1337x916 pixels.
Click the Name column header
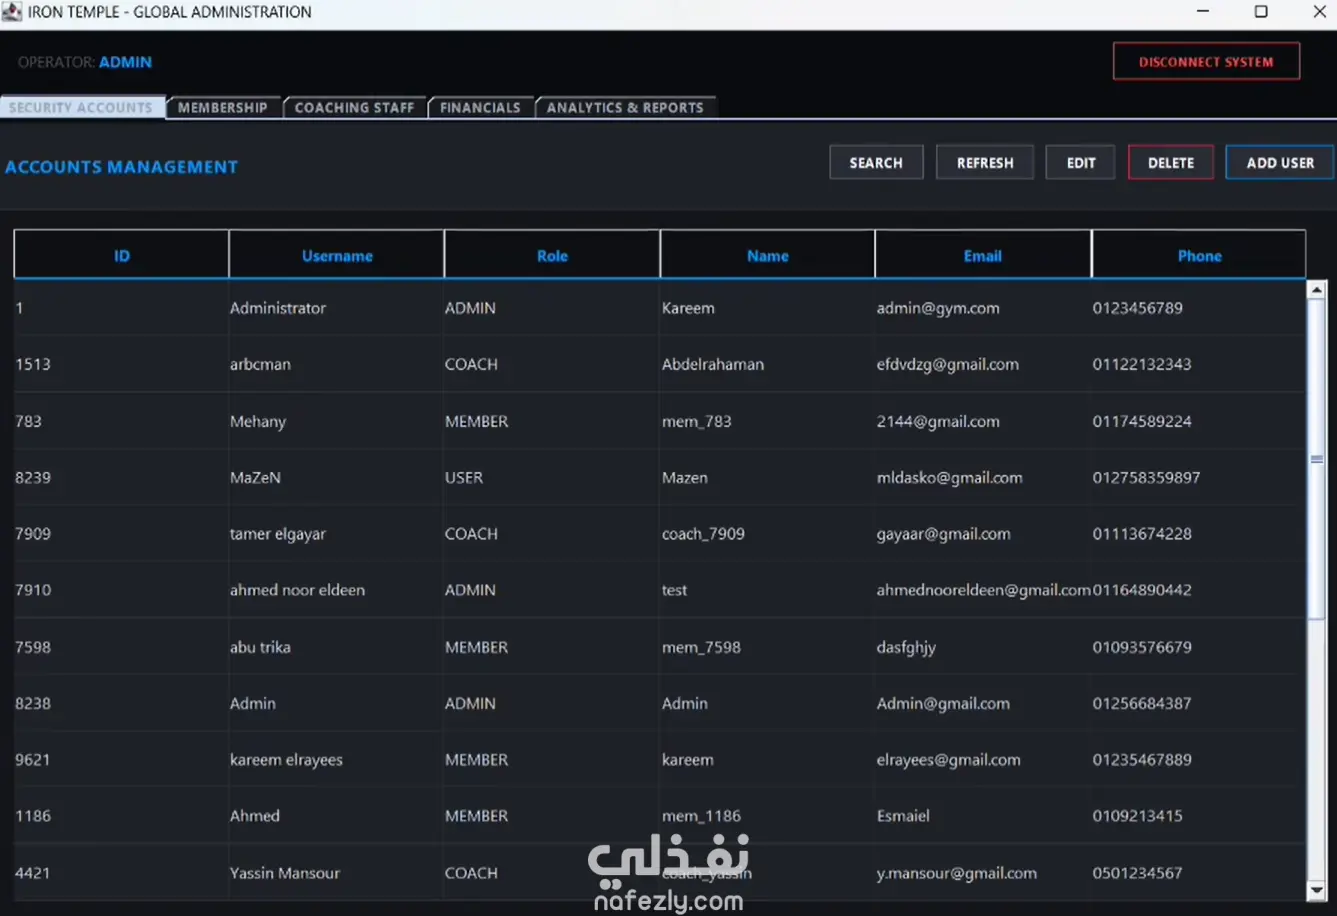point(767,255)
